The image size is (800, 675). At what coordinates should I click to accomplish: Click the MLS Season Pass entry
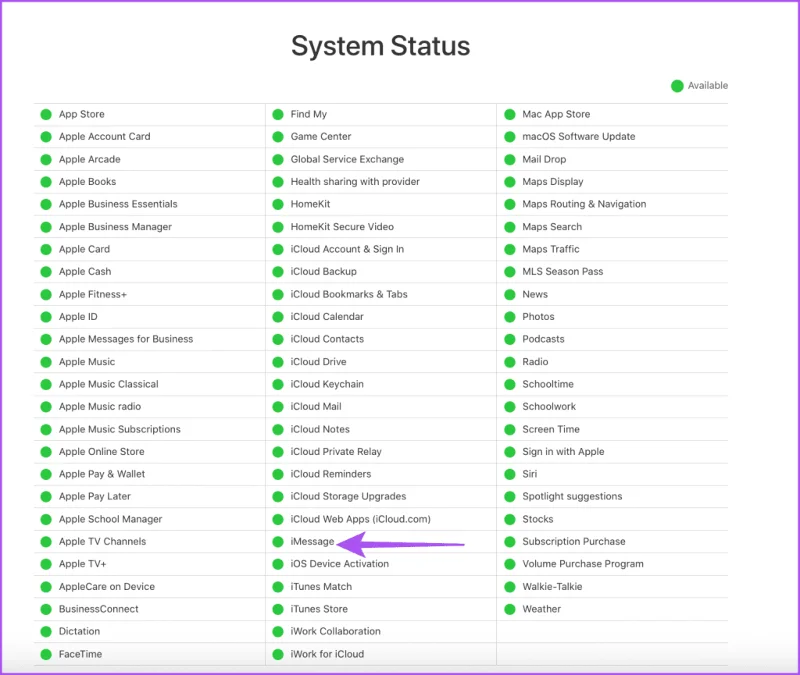[563, 272]
